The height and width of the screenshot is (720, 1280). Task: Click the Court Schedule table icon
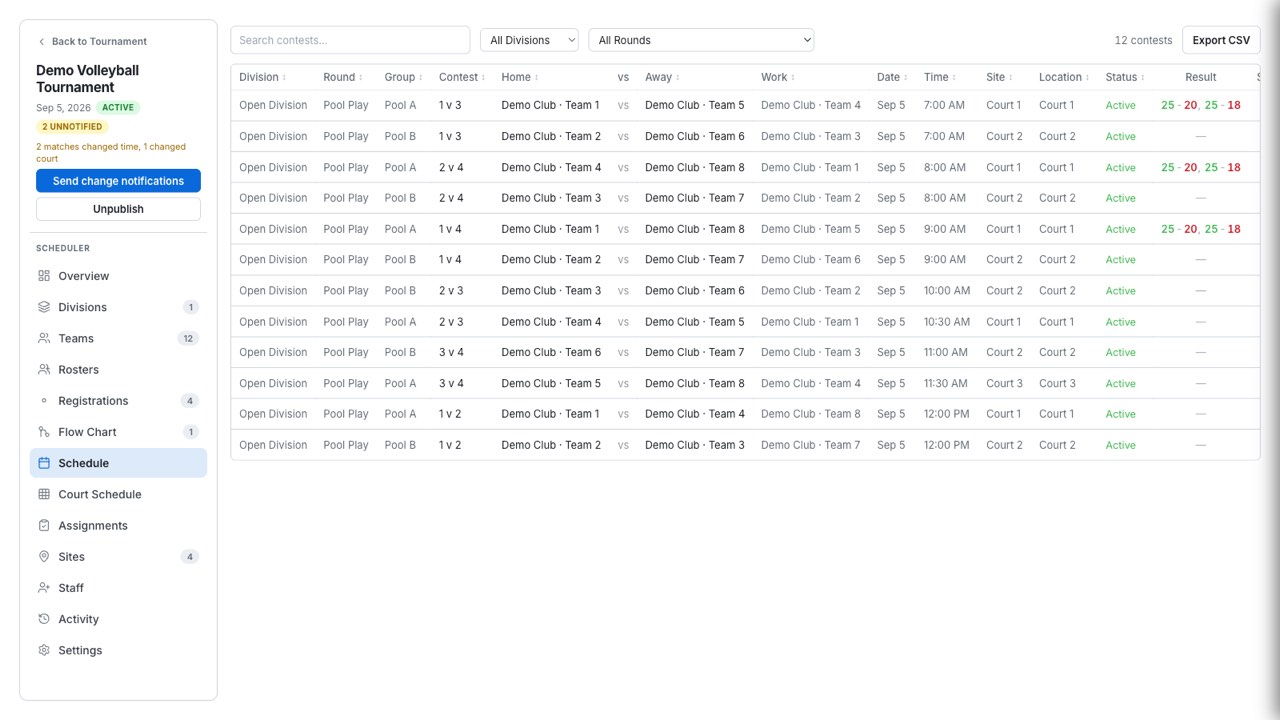tap(44, 494)
